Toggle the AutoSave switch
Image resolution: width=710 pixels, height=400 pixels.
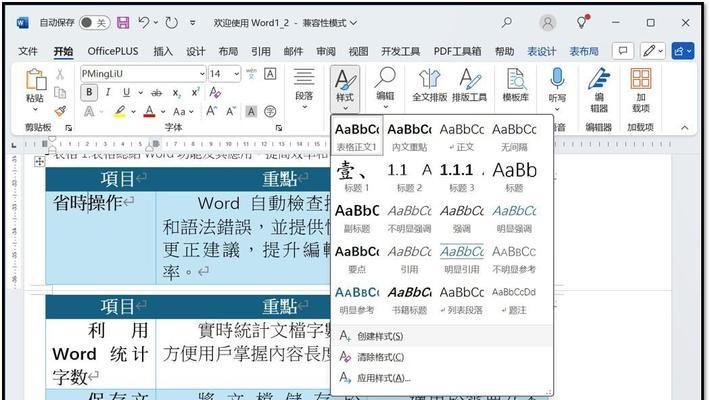tap(94, 23)
